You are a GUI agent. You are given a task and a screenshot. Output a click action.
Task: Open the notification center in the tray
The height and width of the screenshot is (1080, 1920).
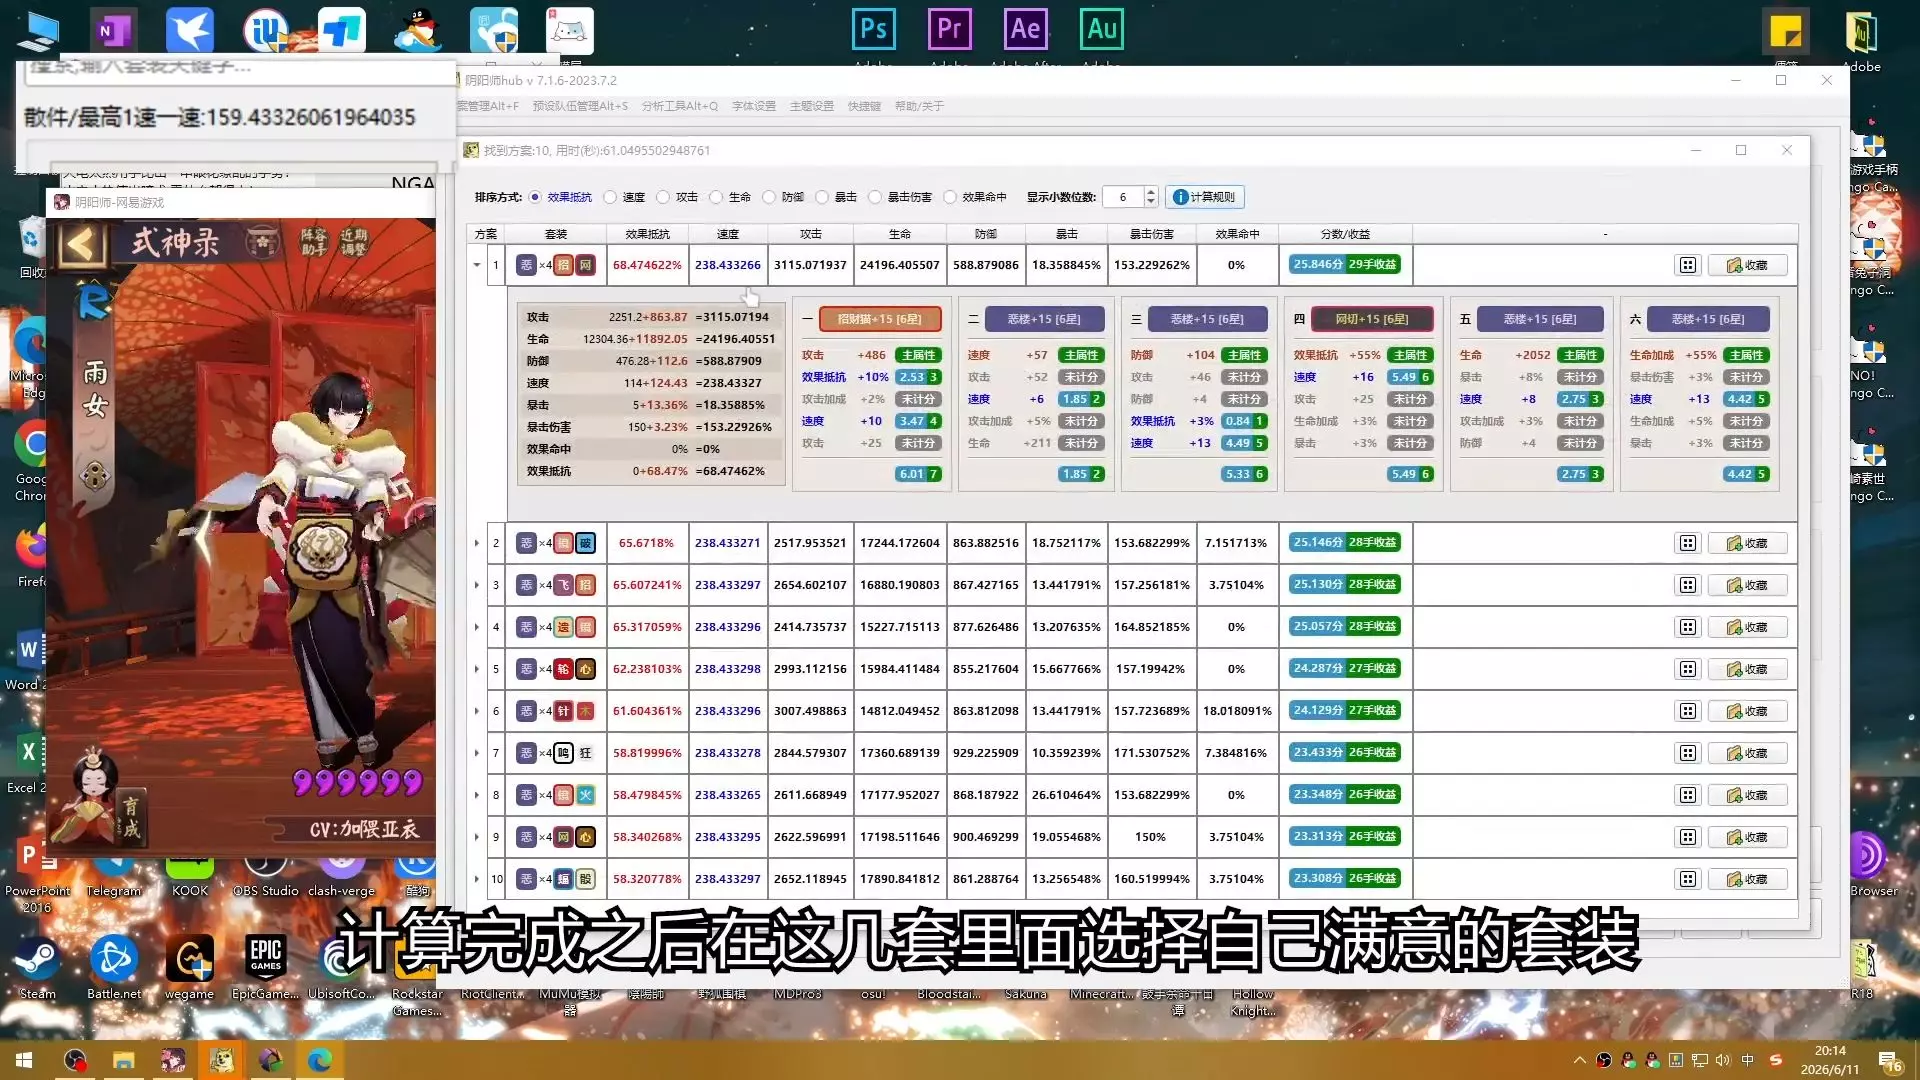1890,1061
